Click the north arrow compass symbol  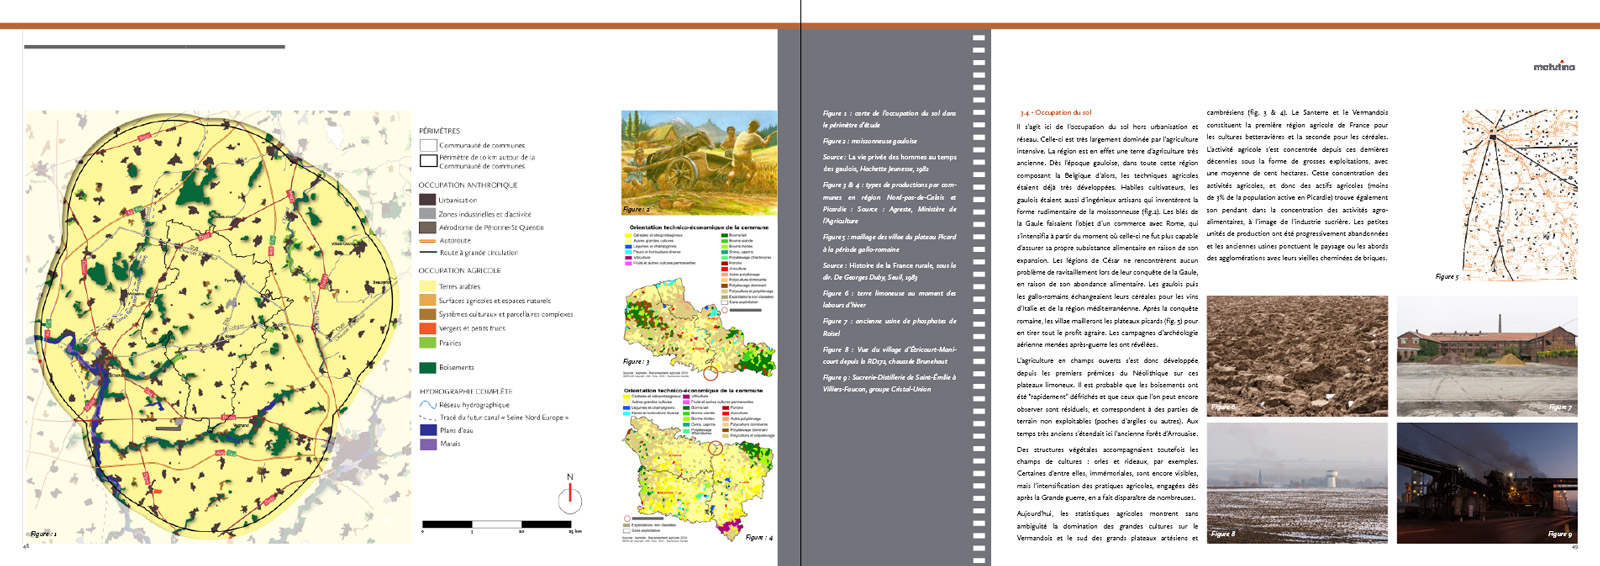pos(570,496)
